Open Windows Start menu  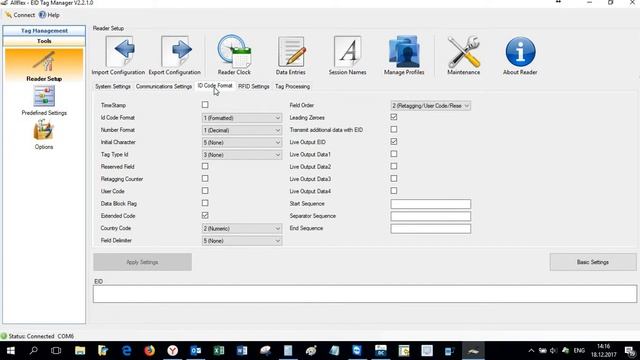tap(11, 351)
